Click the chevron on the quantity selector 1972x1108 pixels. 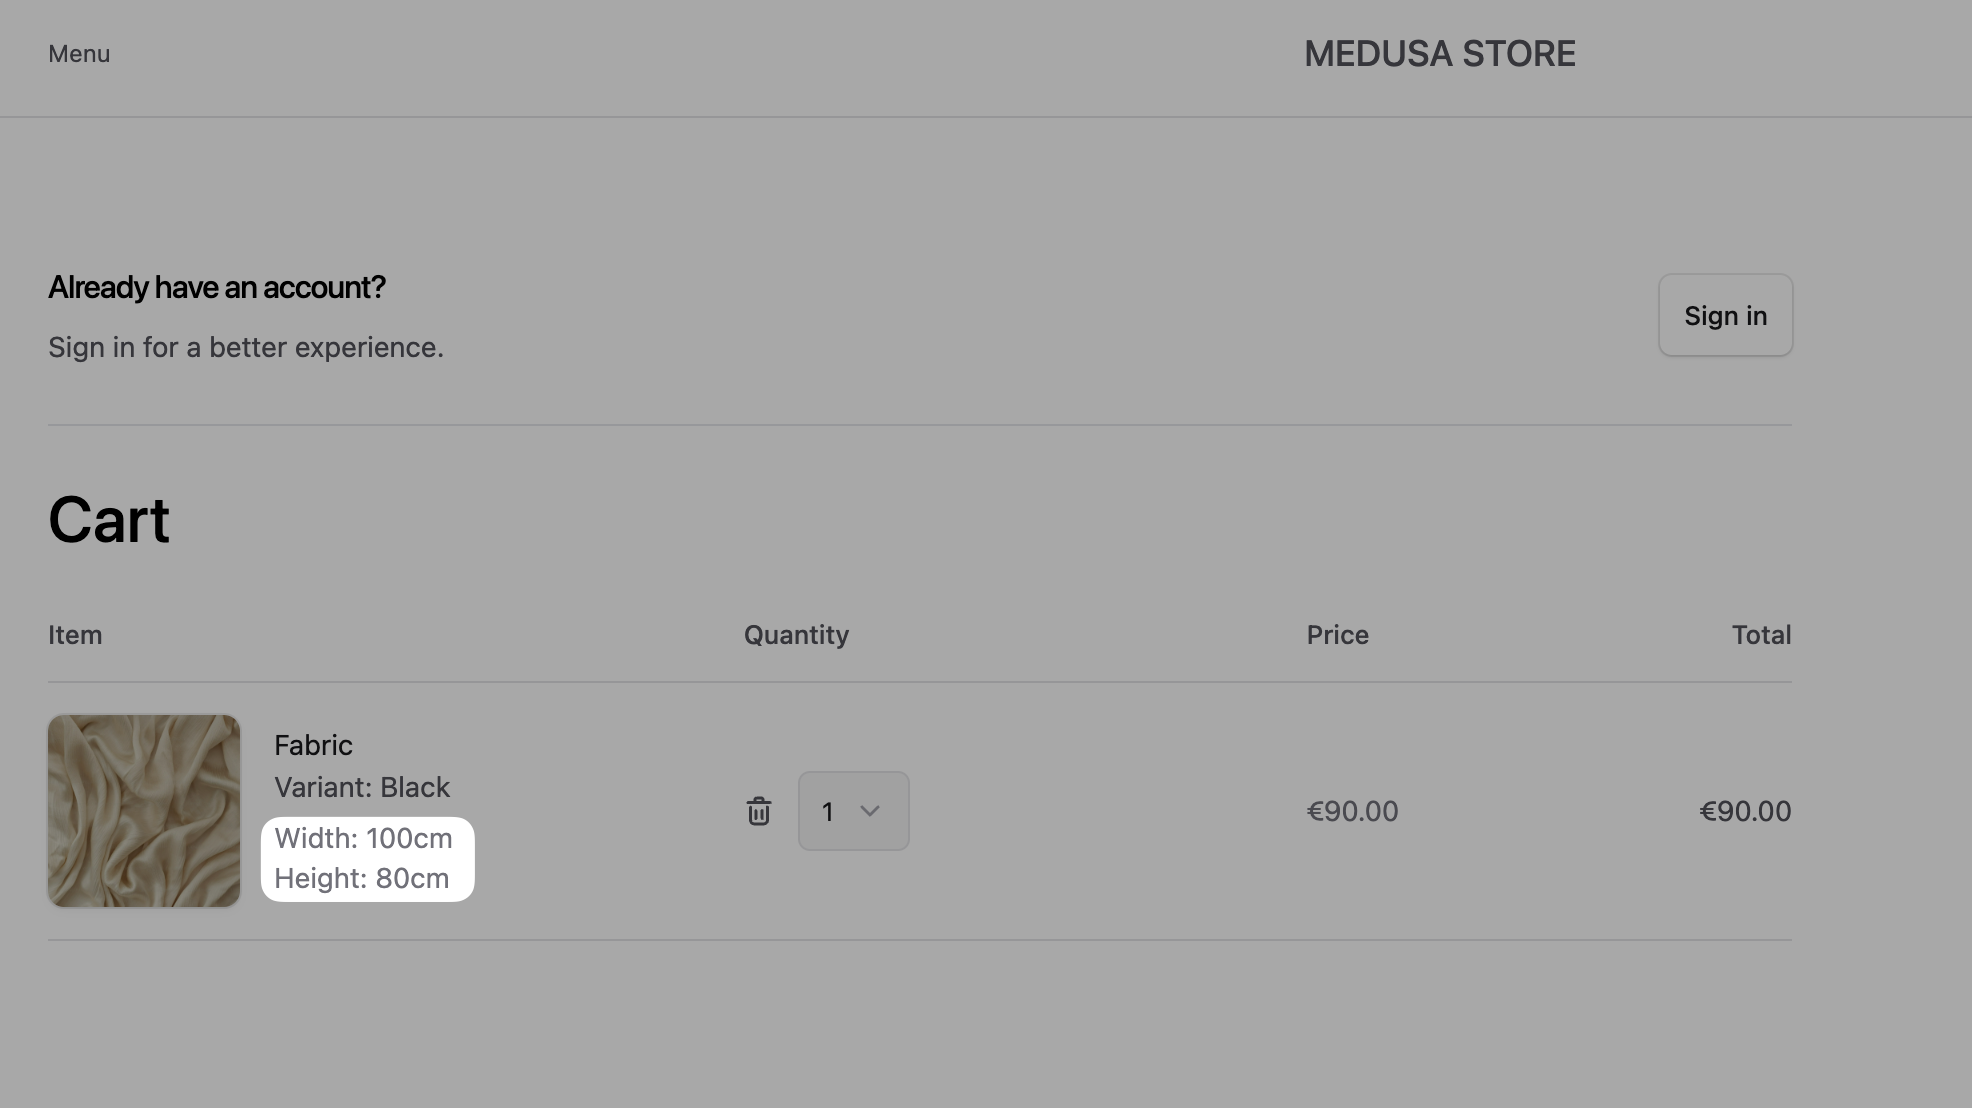point(872,811)
